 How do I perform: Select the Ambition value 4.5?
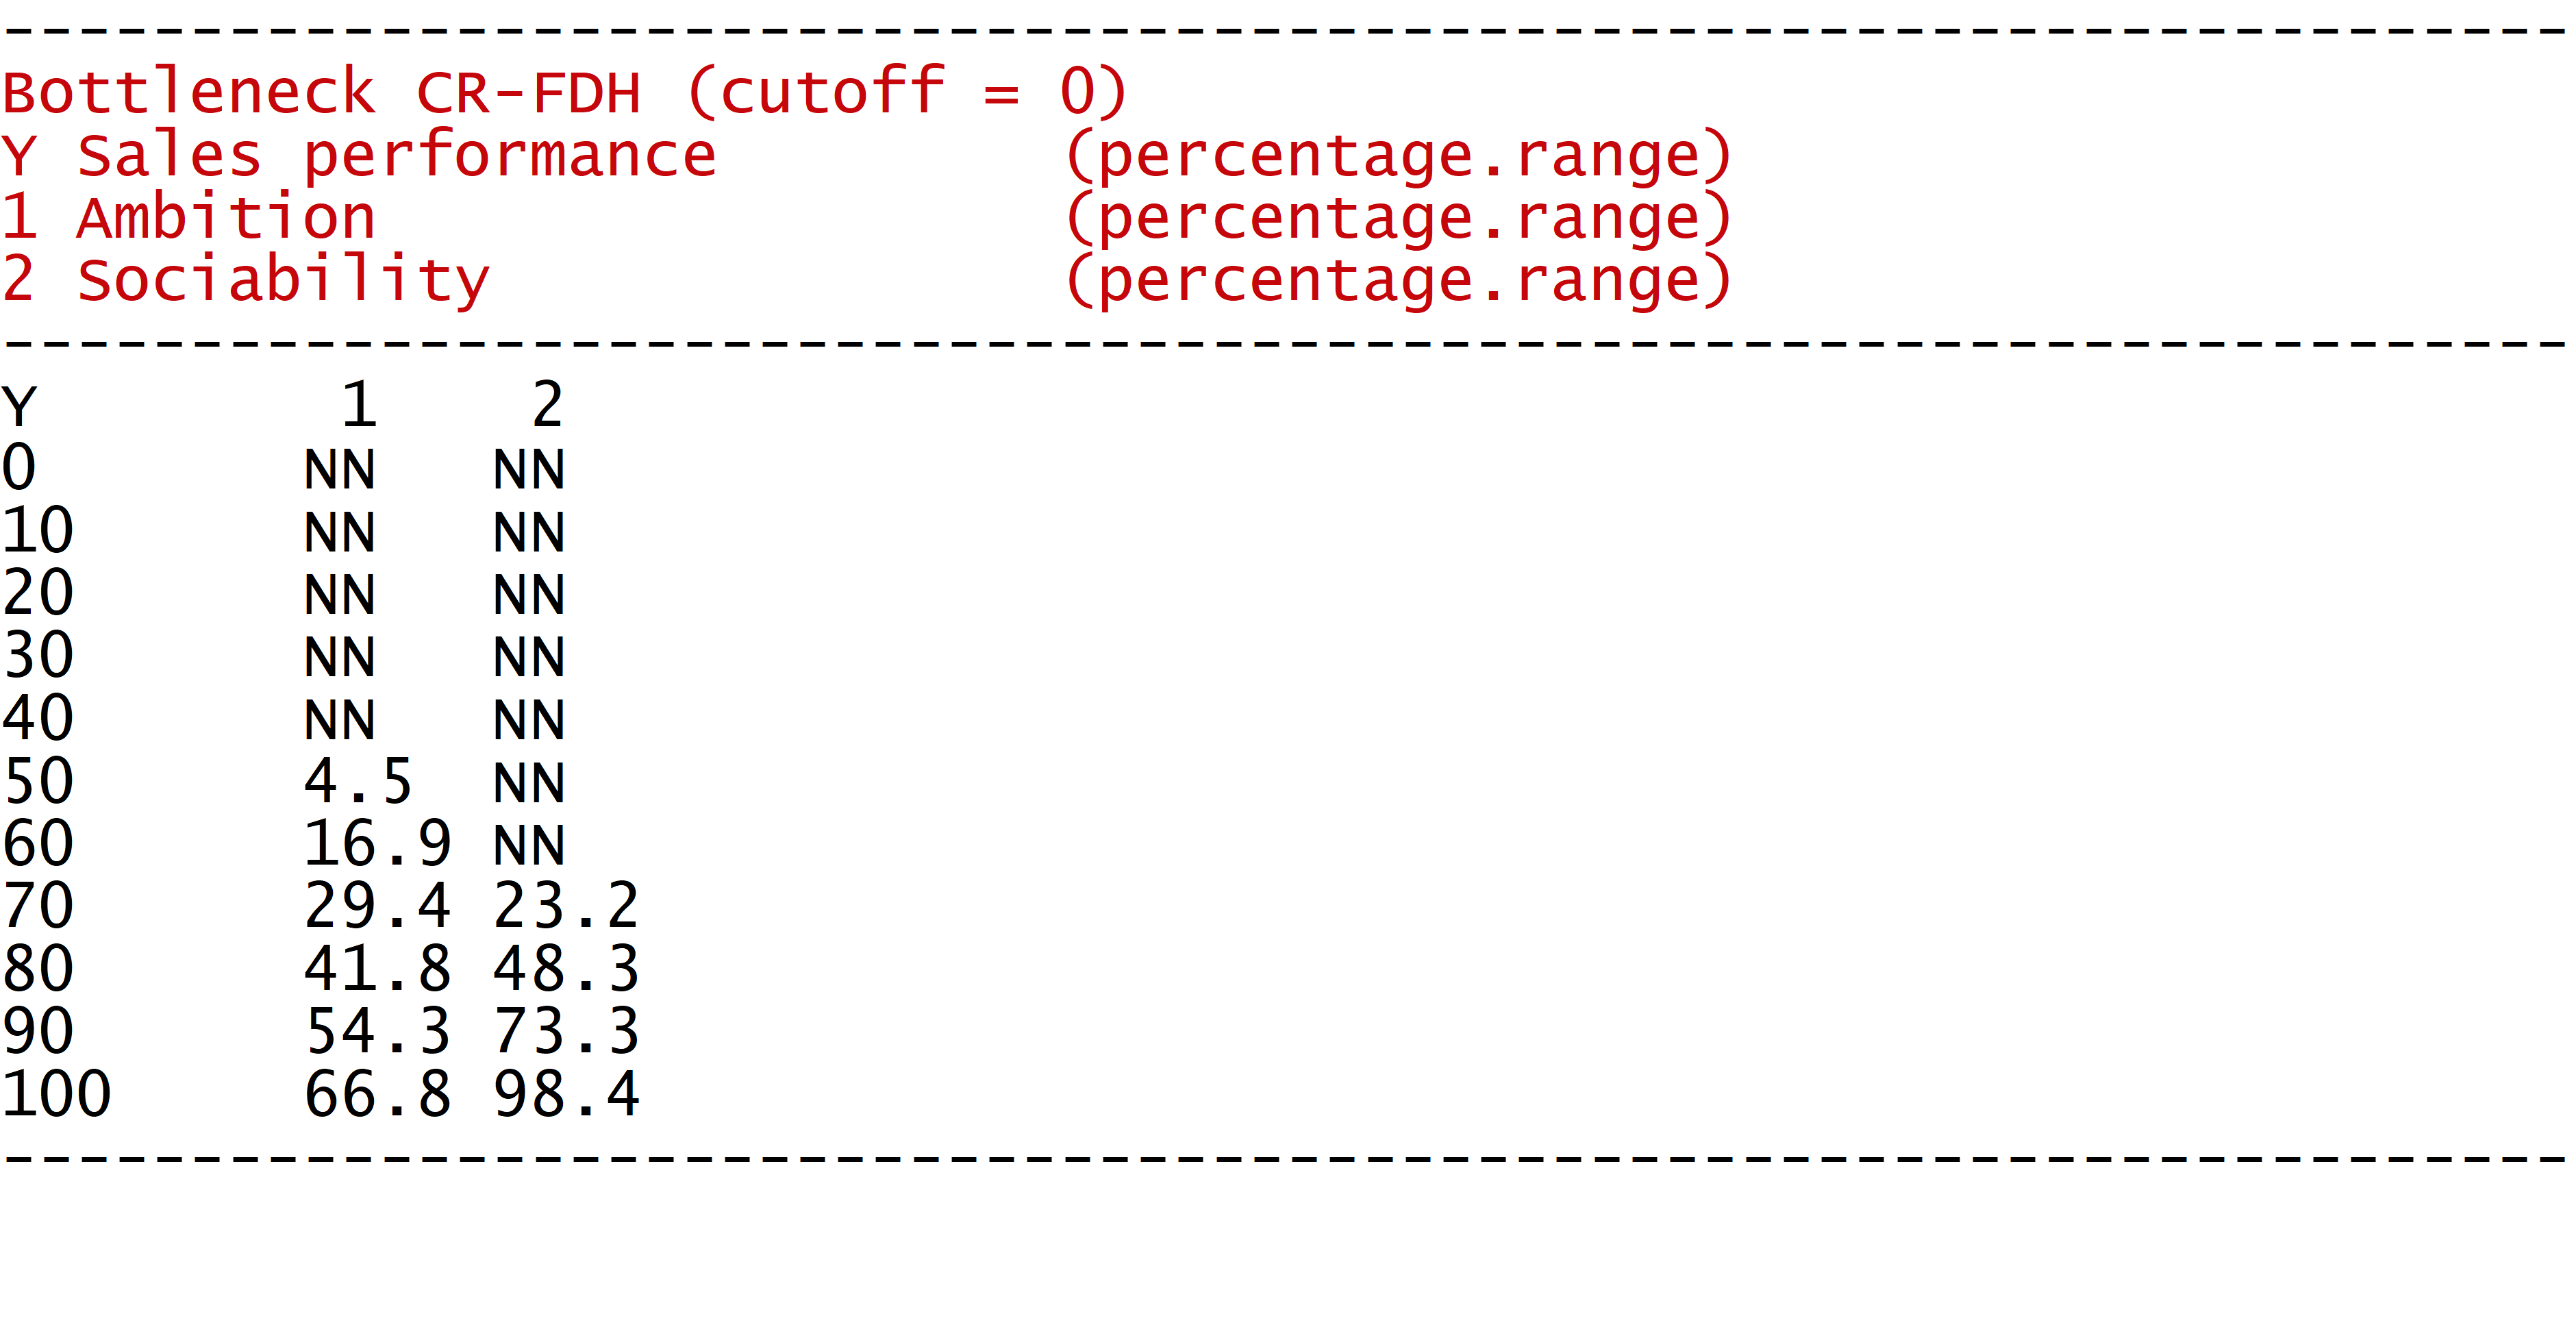[x=358, y=781]
